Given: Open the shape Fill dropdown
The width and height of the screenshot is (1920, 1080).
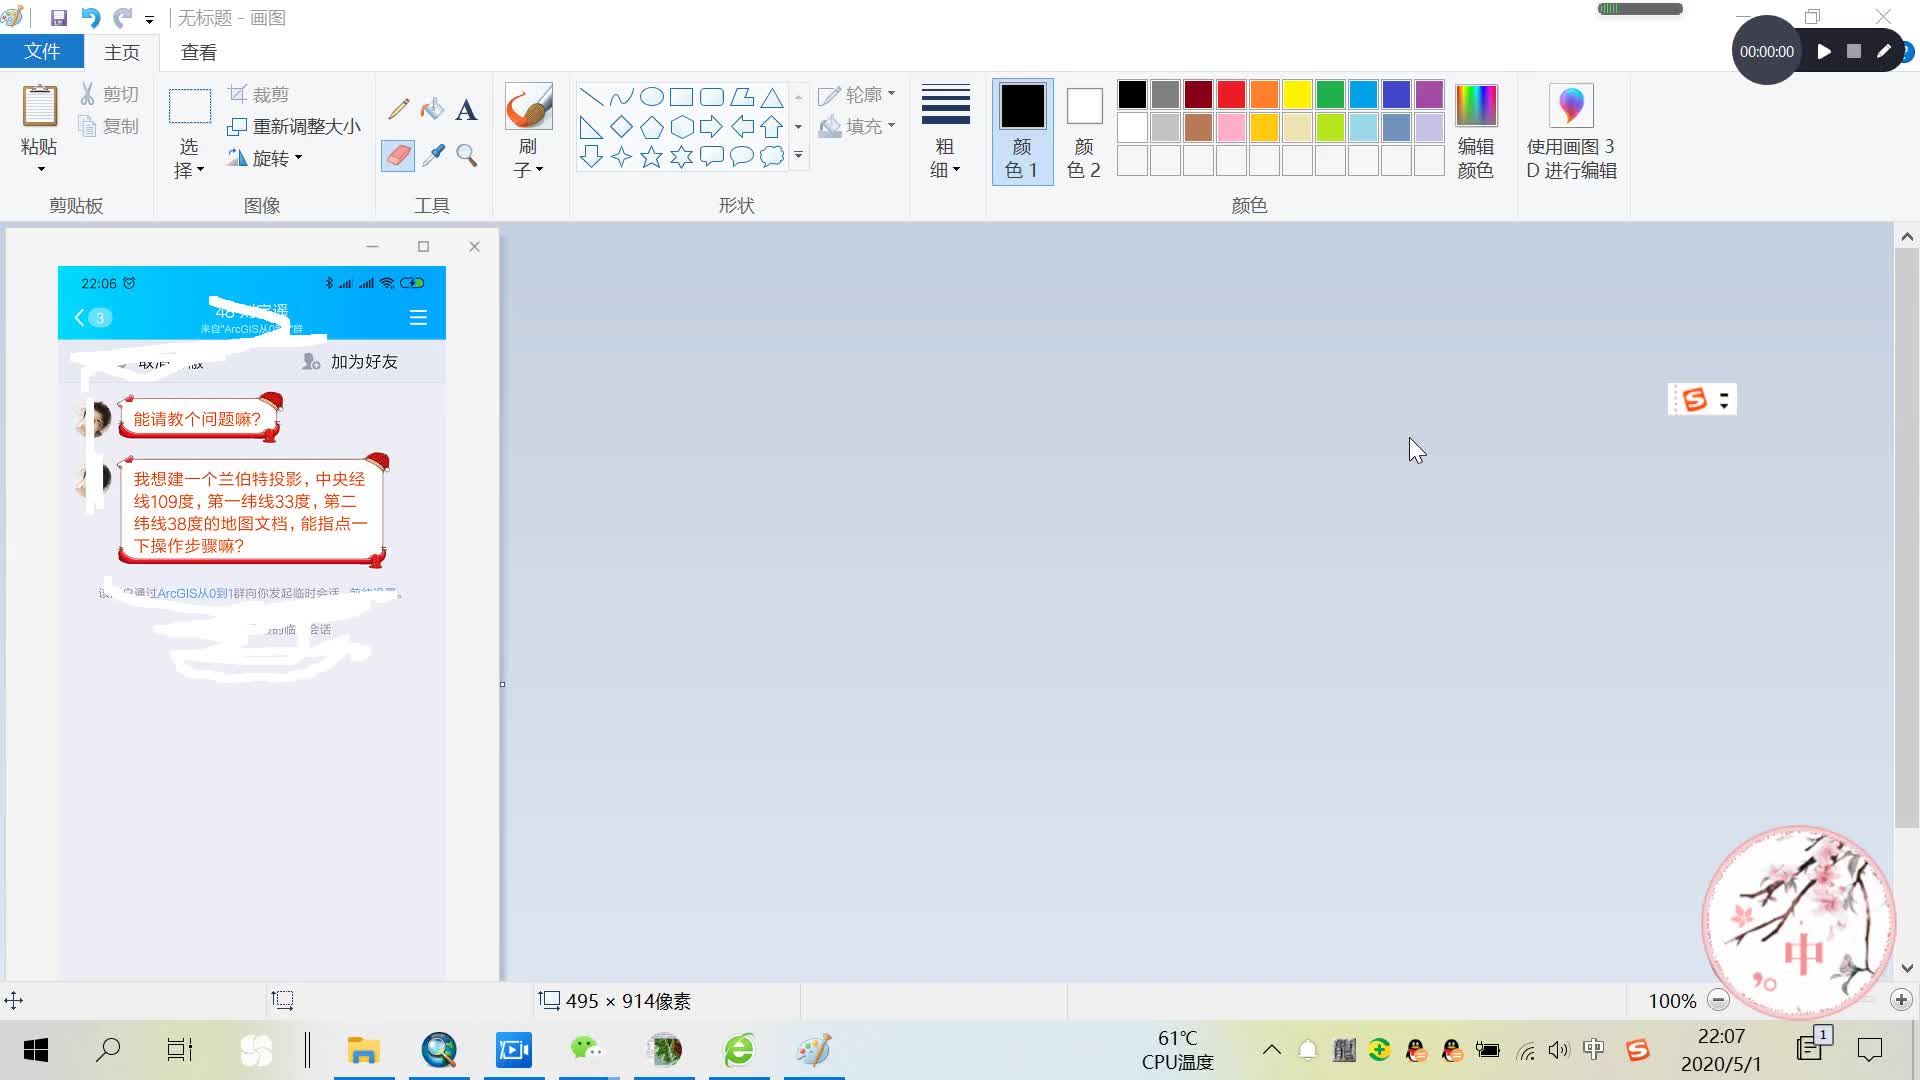Looking at the screenshot, I should (x=856, y=126).
